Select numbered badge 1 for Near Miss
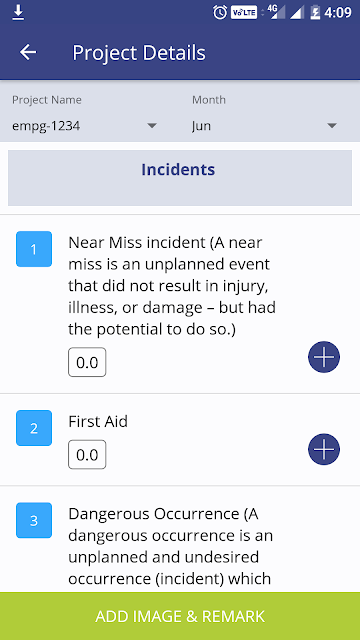This screenshot has width=360, height=640. [x=34, y=249]
